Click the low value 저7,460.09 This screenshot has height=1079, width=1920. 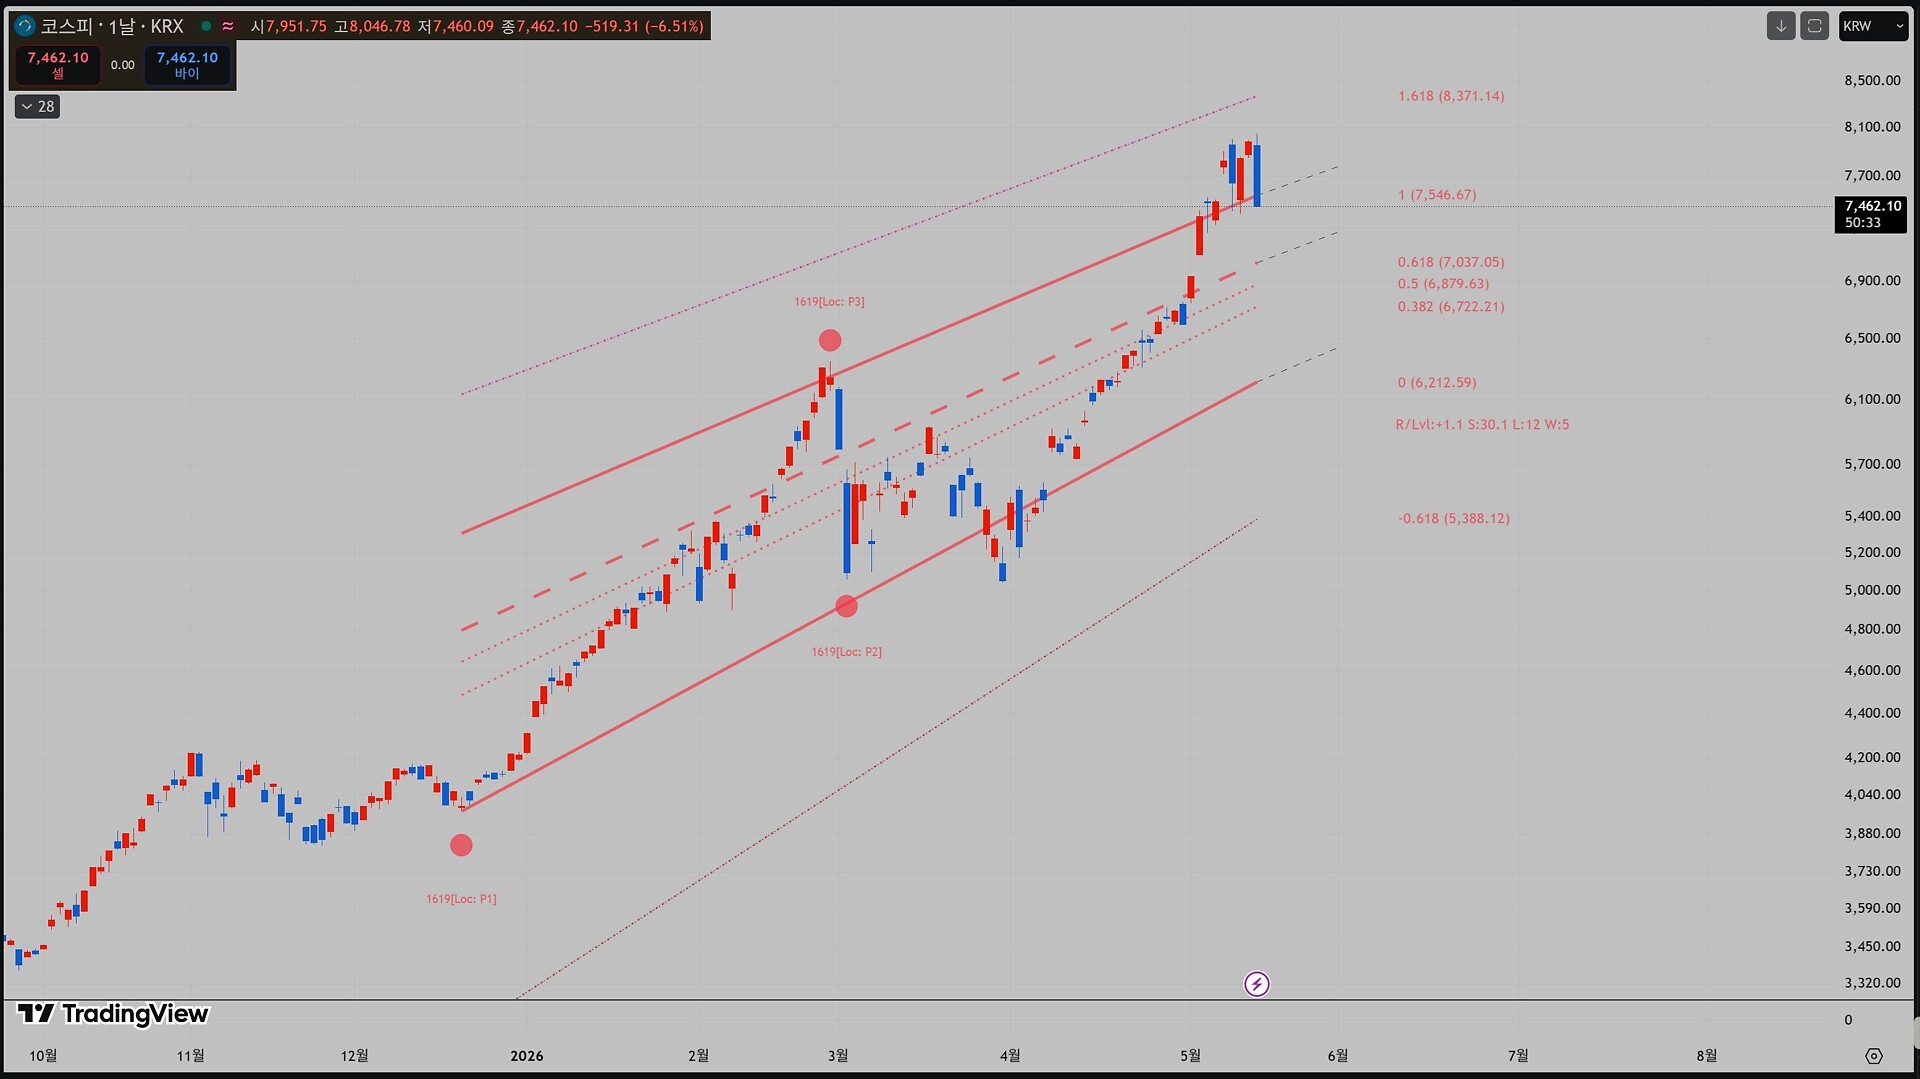tap(455, 26)
